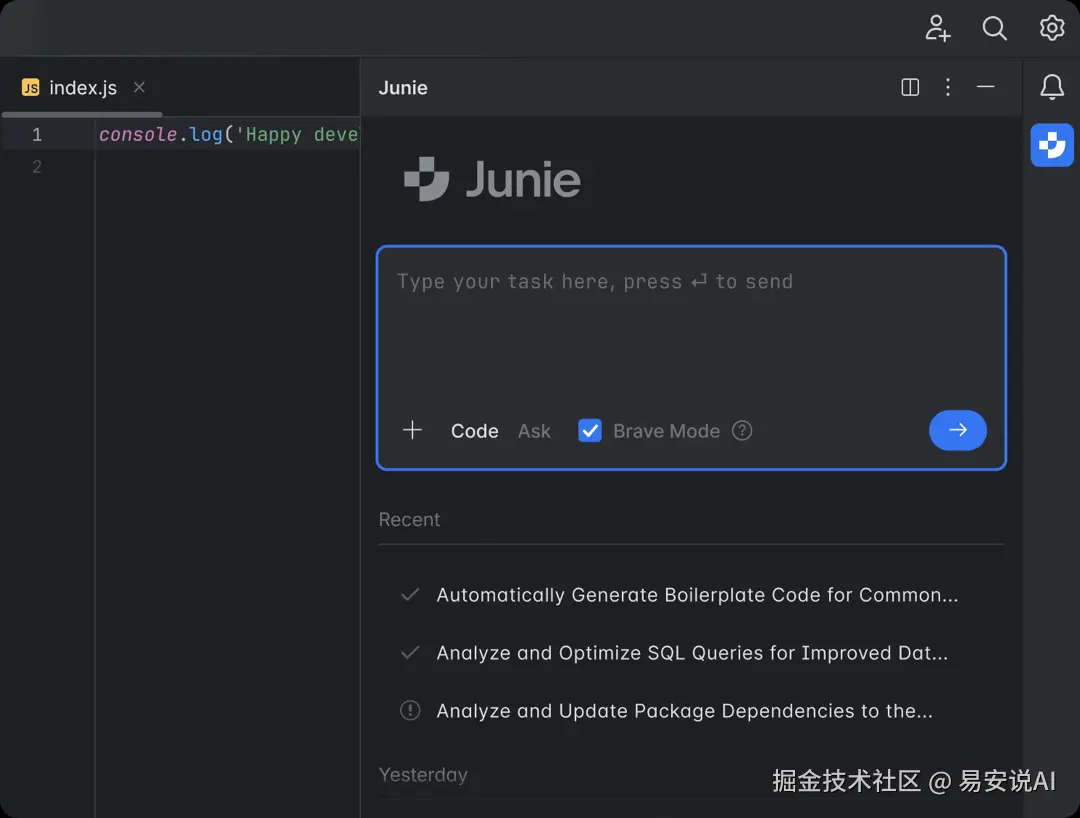Select Ask mode
1080x818 pixels.
pyautogui.click(x=534, y=431)
